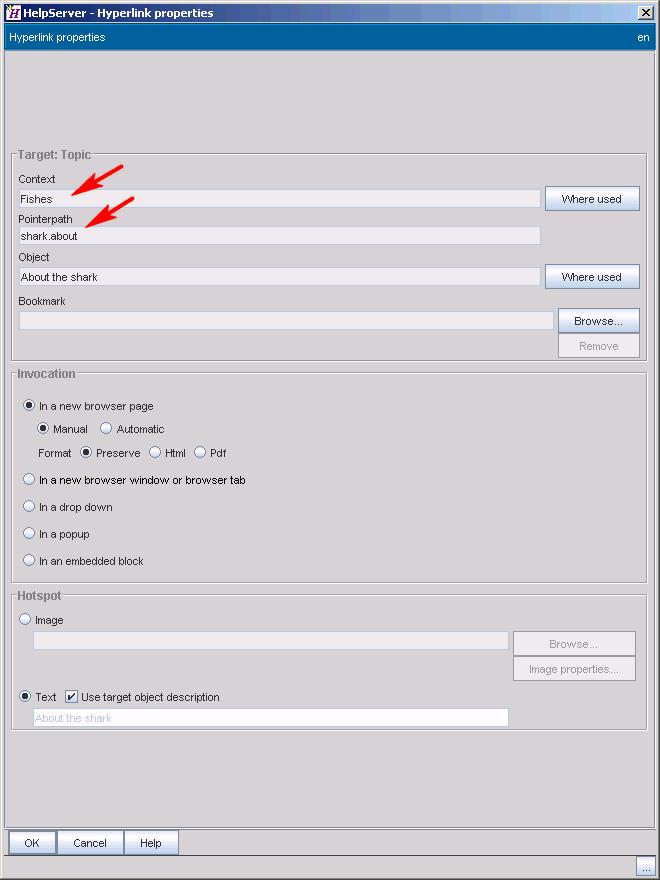Toggle Use target object description checkbox

click(x=71, y=697)
